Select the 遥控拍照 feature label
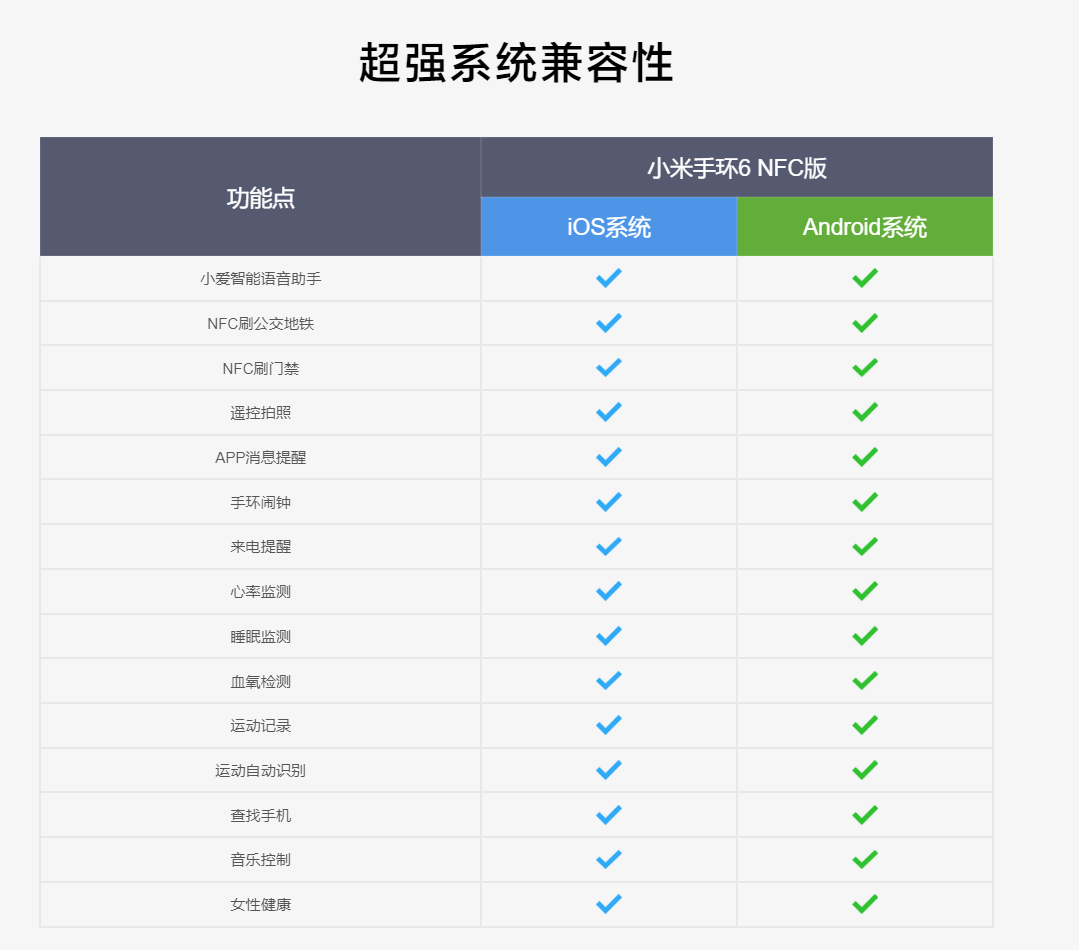 (x=260, y=413)
